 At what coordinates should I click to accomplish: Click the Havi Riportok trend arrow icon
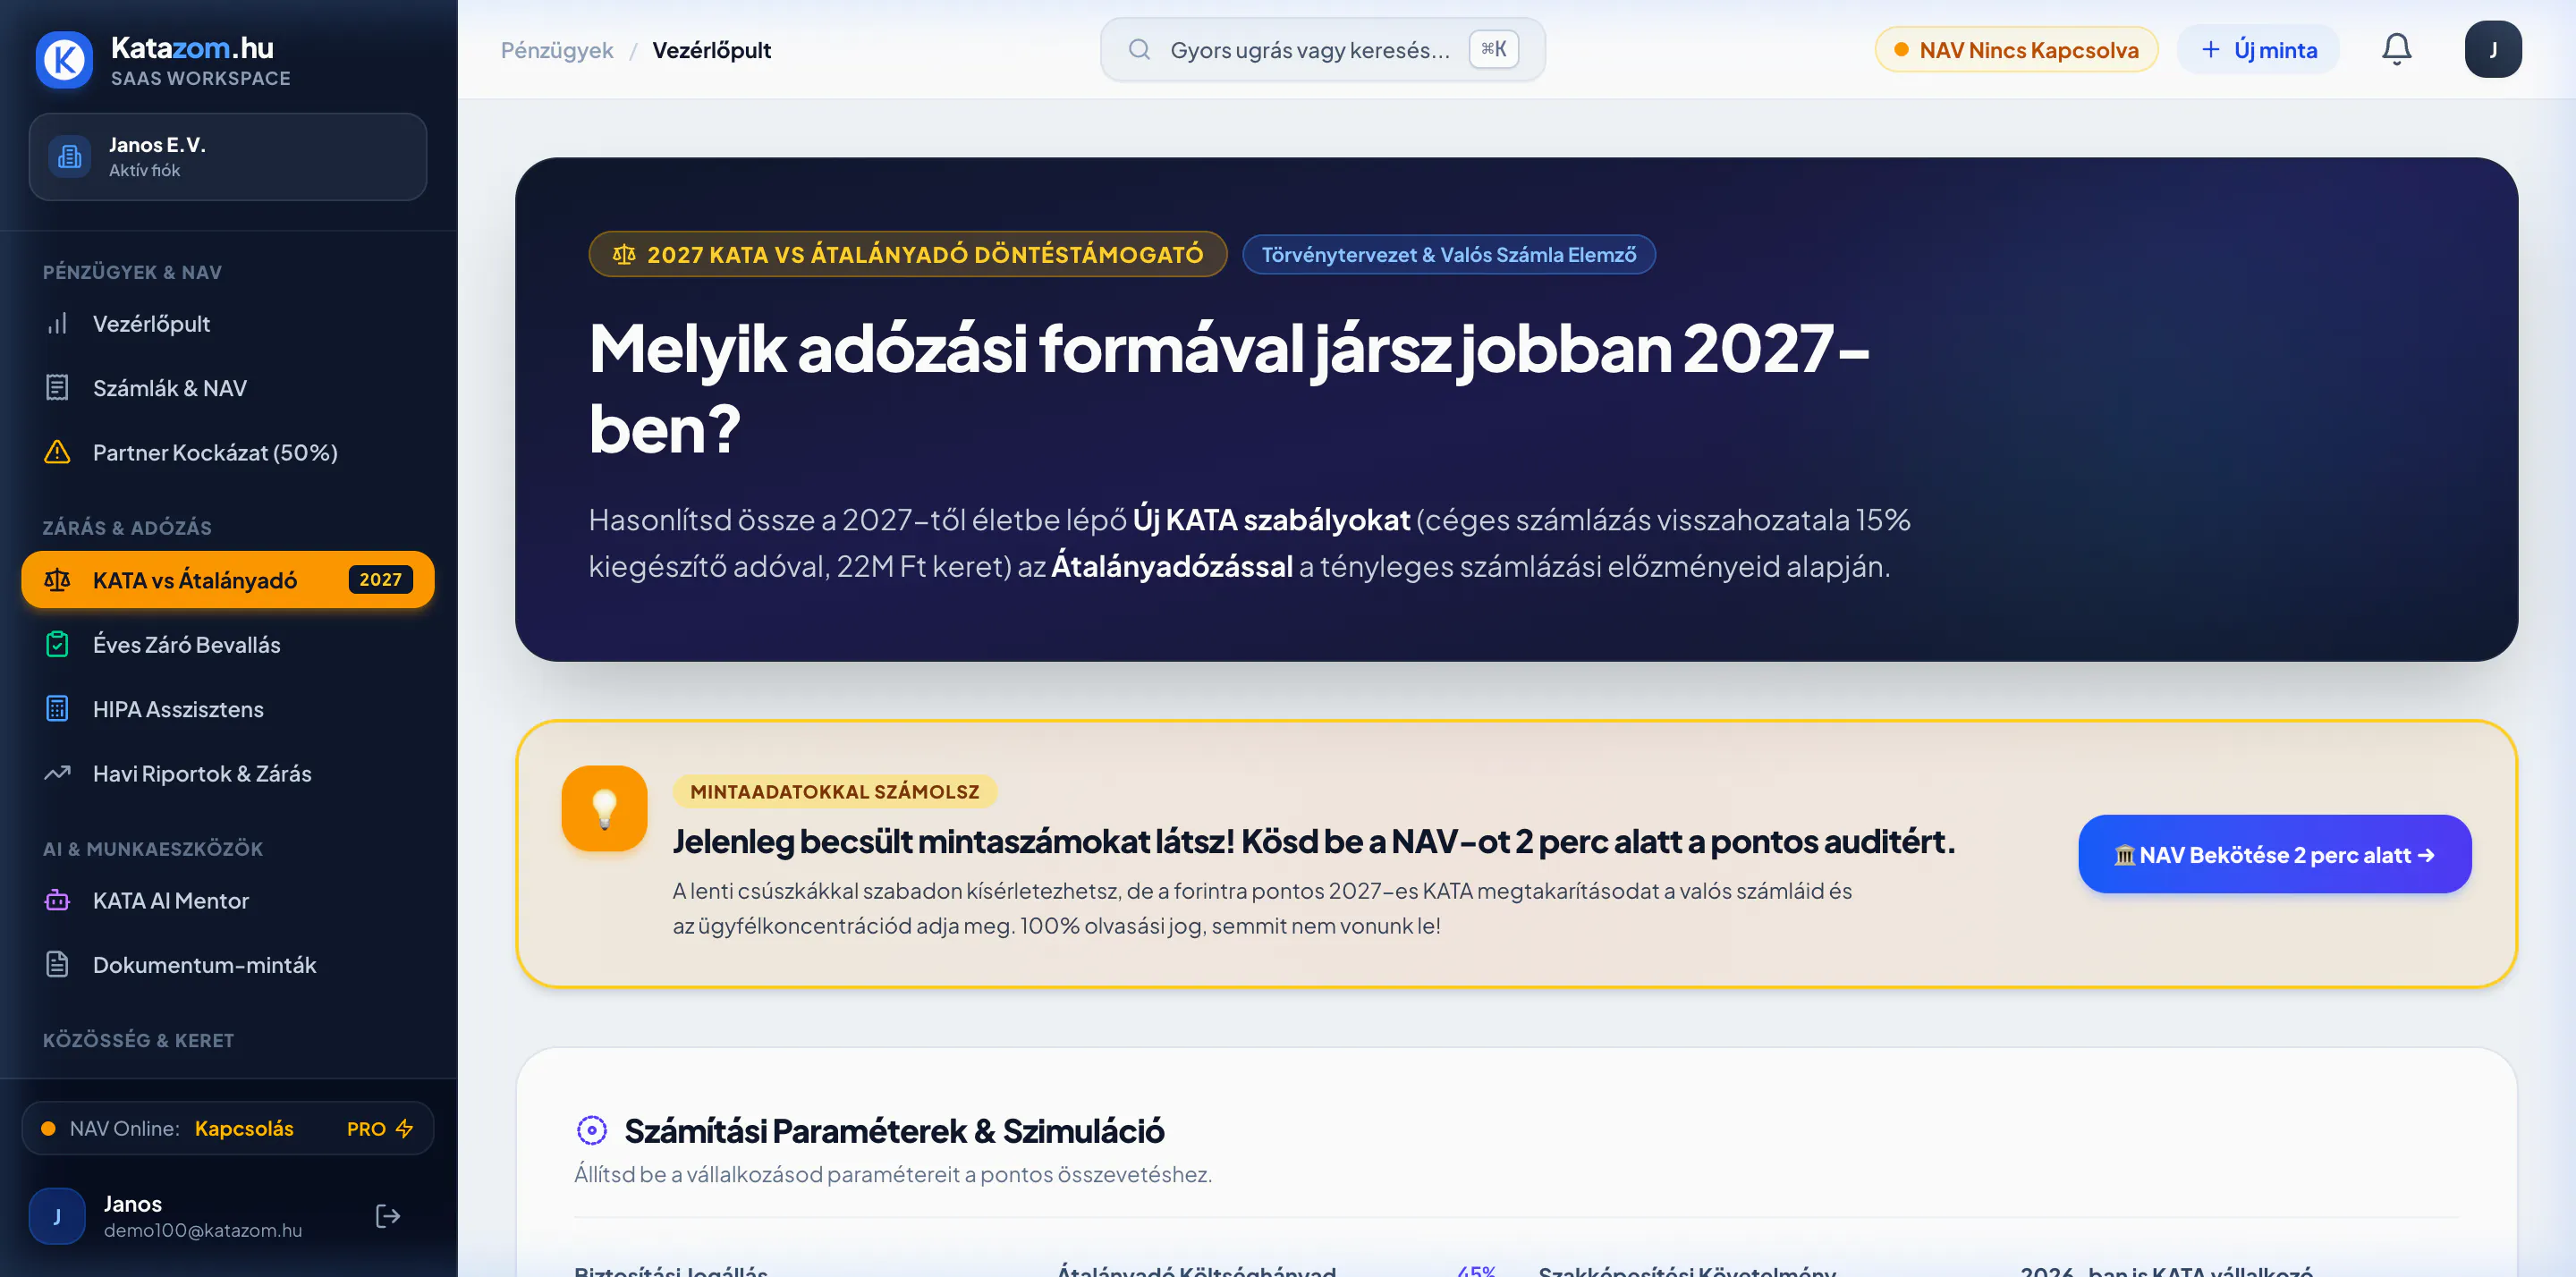pos(57,773)
